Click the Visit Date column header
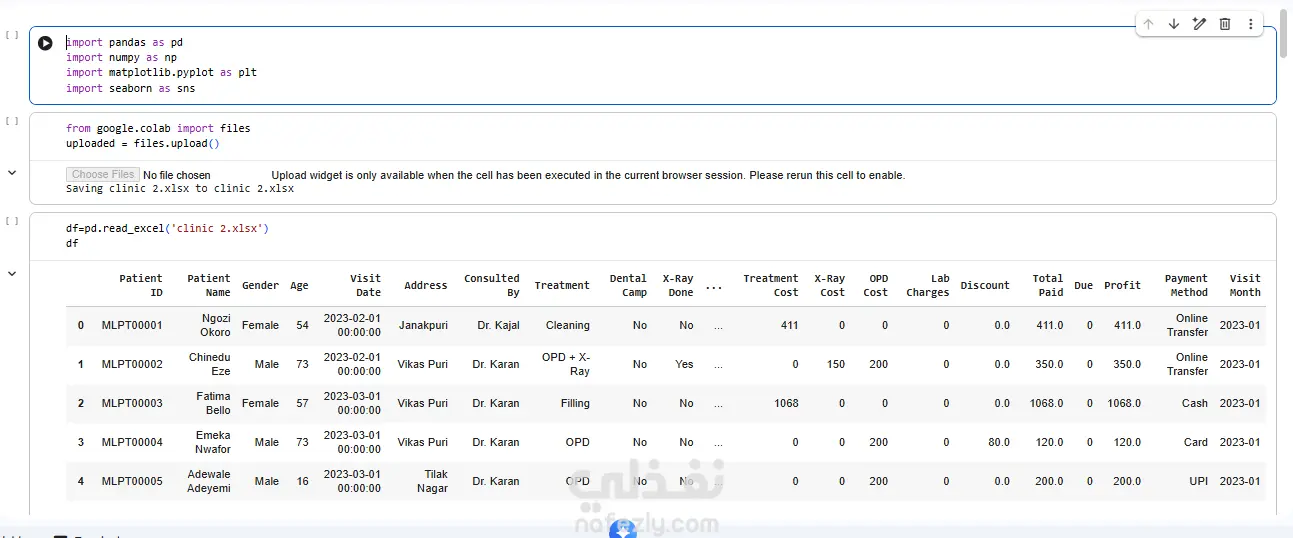 pos(365,285)
